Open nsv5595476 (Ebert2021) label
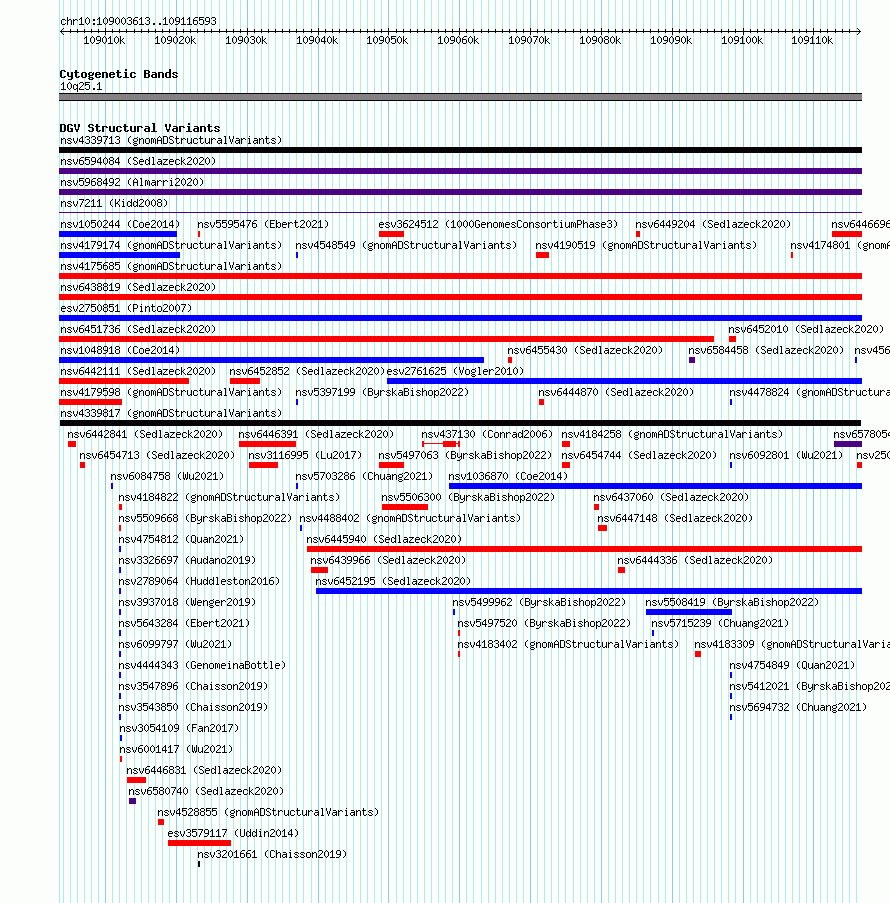This screenshot has height=903, width=890. [x=263, y=225]
